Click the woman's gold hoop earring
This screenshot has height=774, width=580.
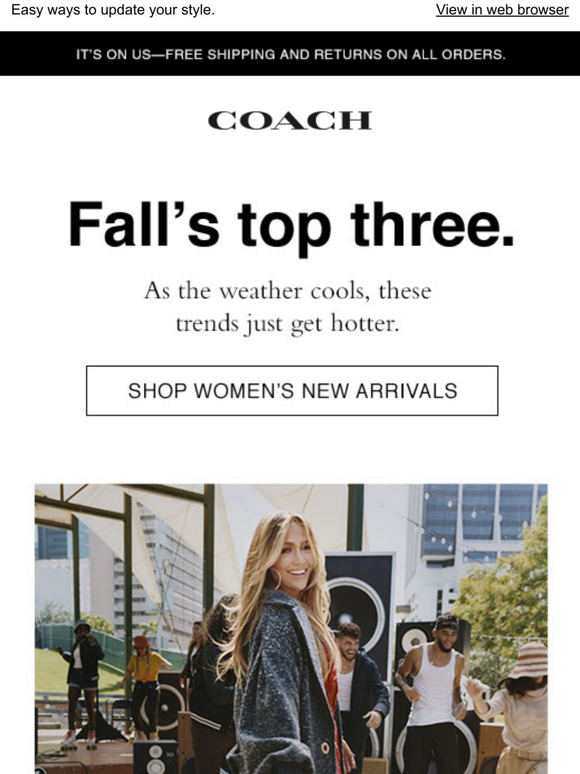click(x=277, y=580)
